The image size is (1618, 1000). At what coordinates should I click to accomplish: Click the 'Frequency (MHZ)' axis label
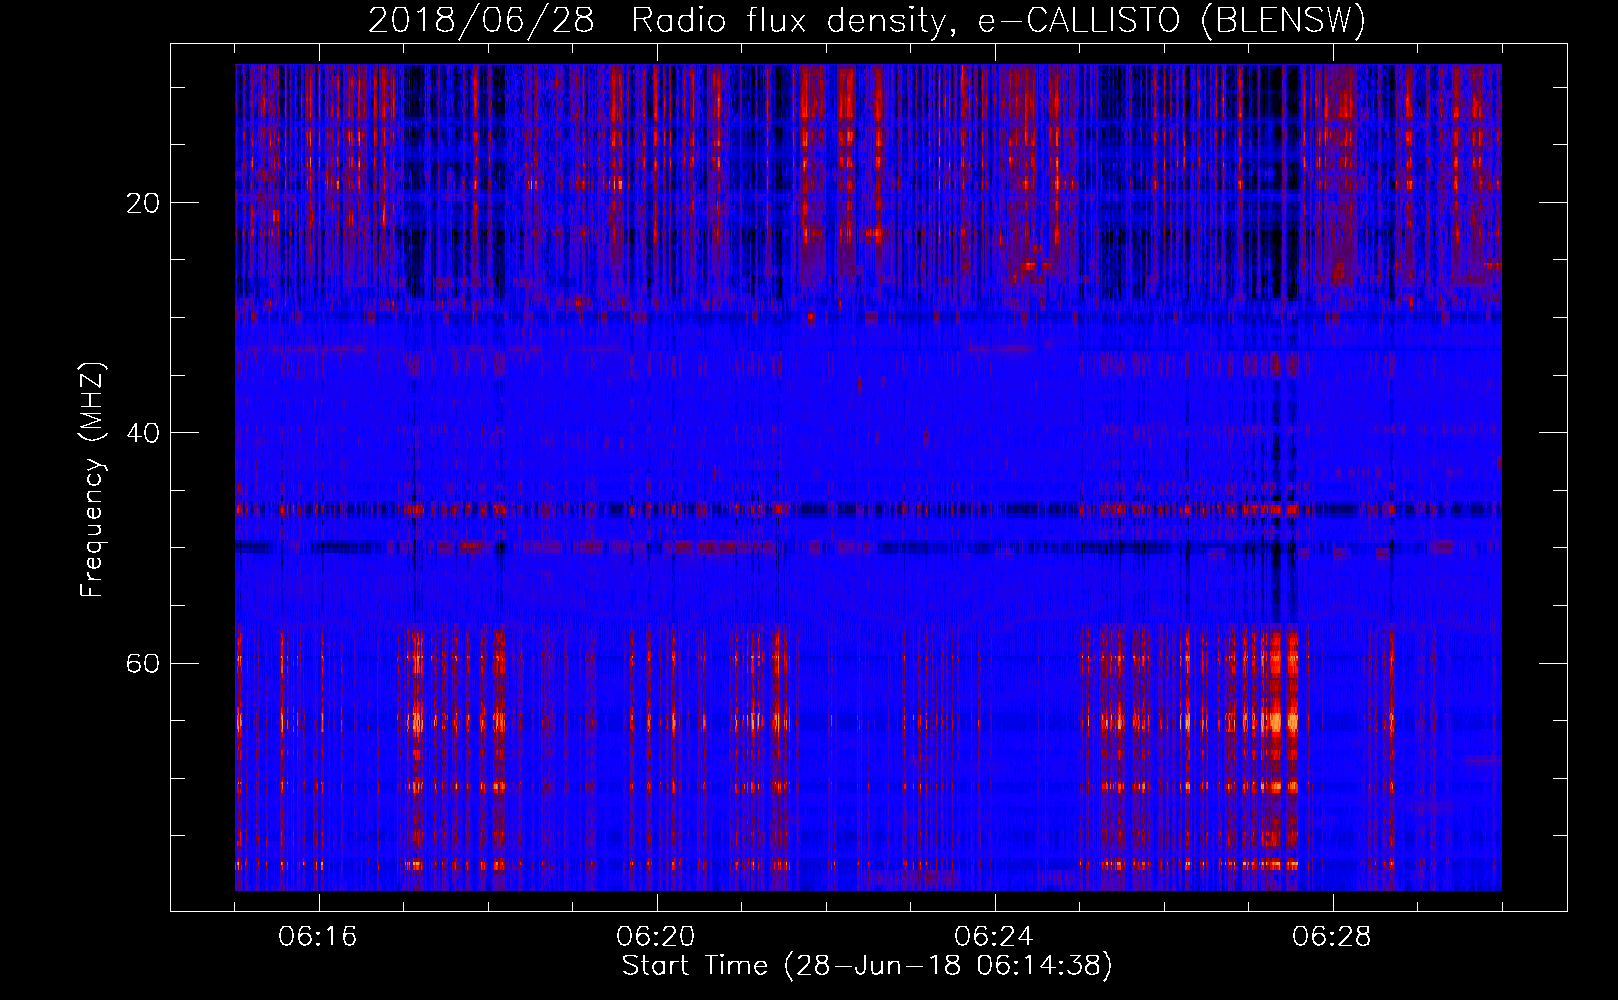pos(92,480)
